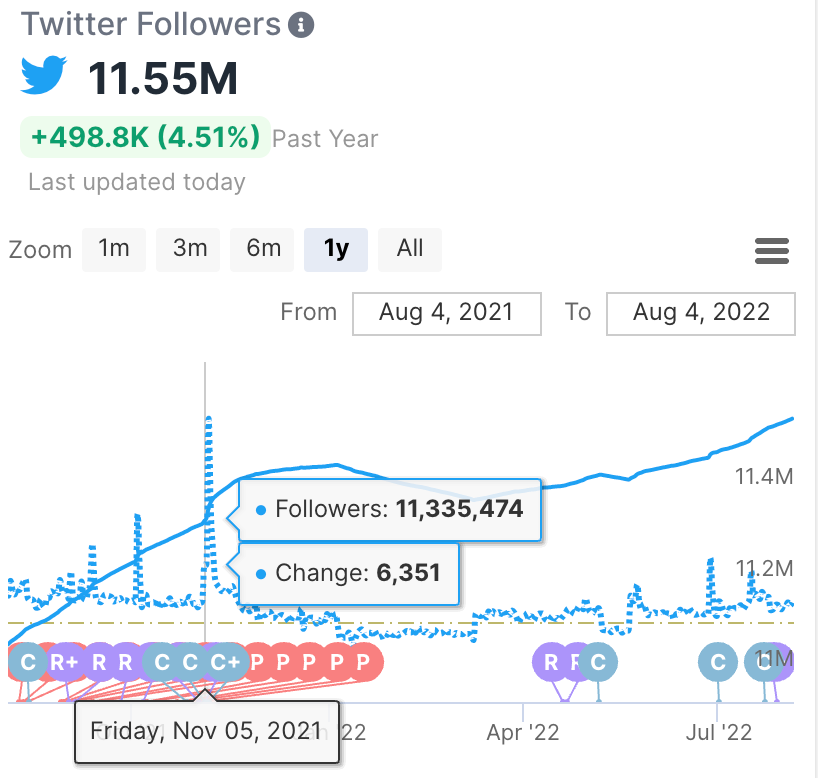Open the To date field
The image size is (818, 778).
[701, 313]
